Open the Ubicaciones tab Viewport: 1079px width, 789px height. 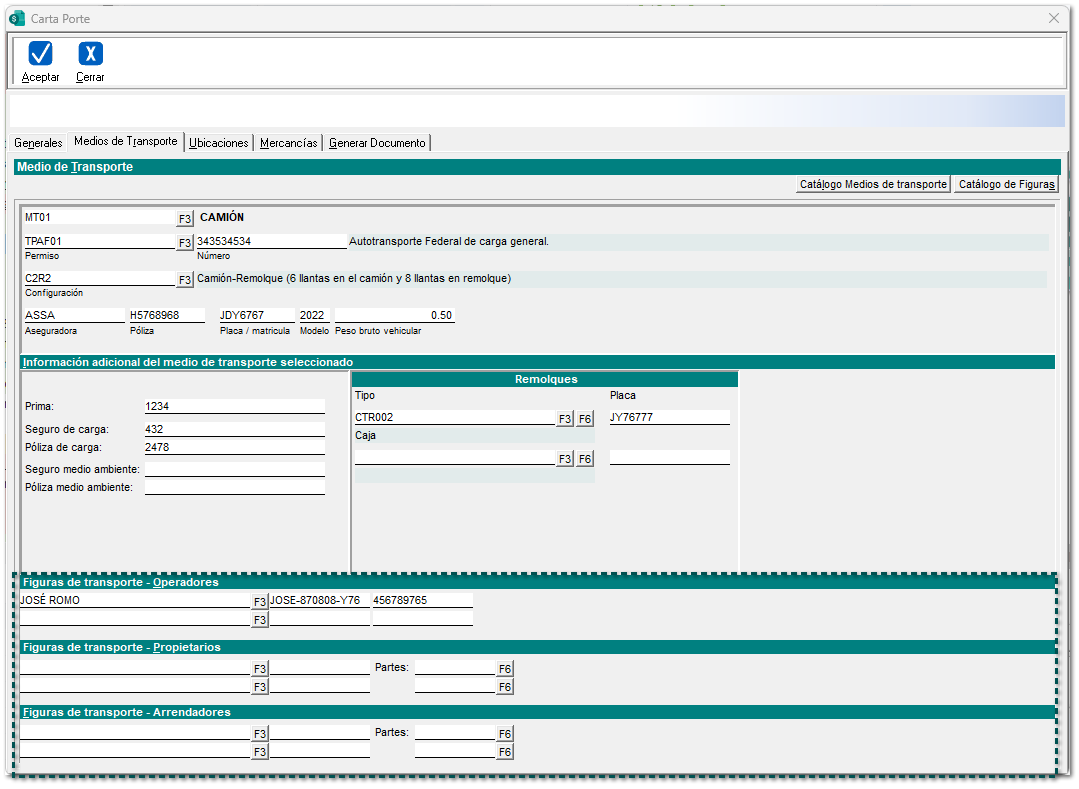coord(219,143)
